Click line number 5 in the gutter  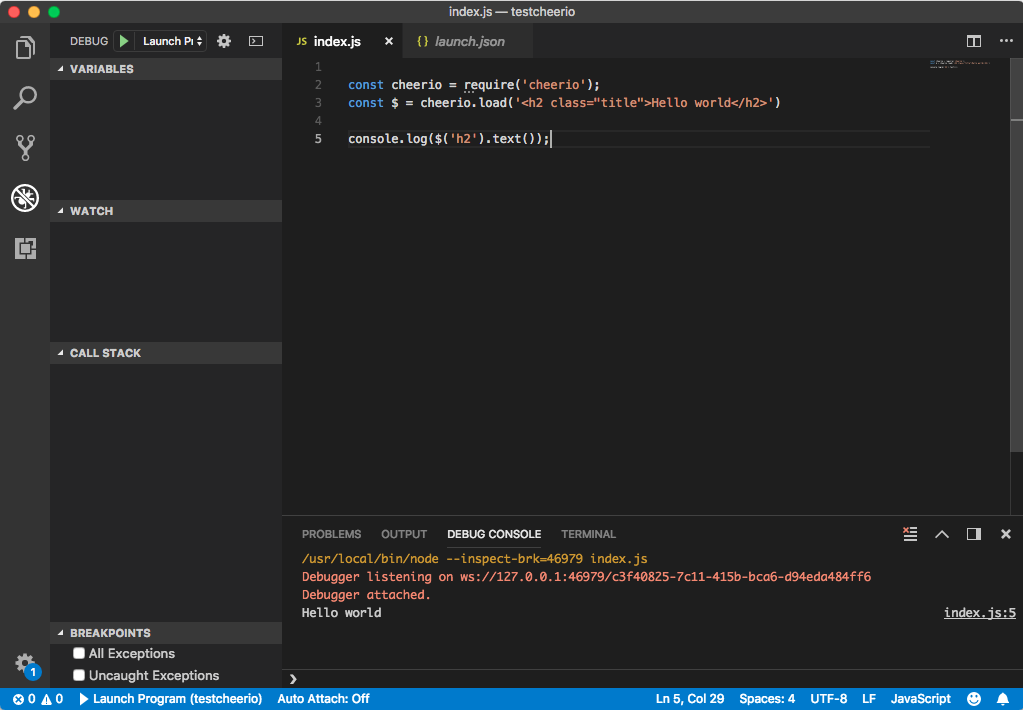pyautogui.click(x=318, y=138)
